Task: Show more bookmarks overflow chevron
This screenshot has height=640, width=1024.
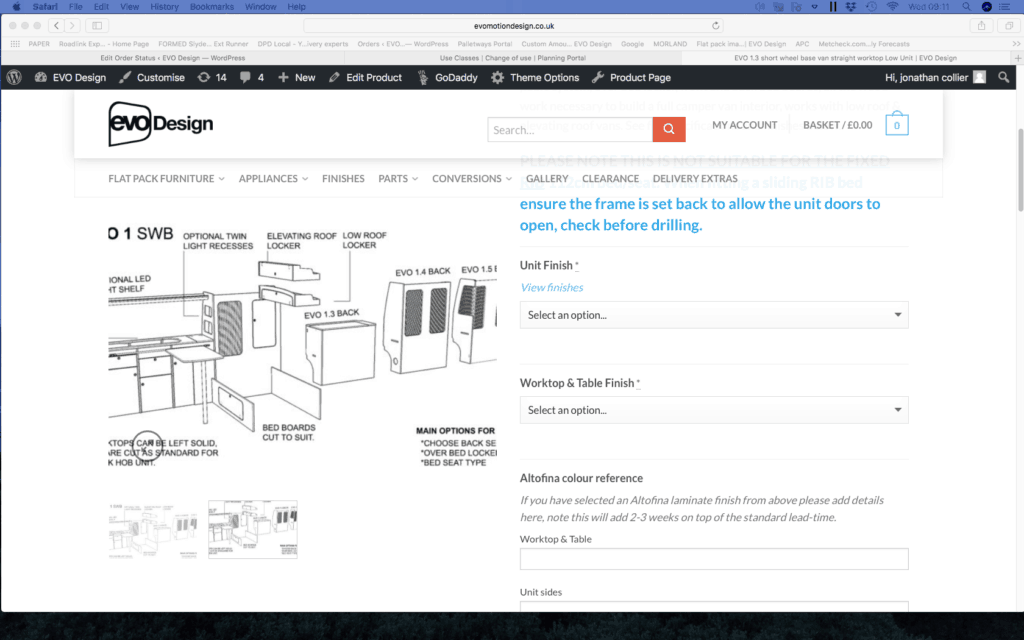Action: tap(1016, 44)
